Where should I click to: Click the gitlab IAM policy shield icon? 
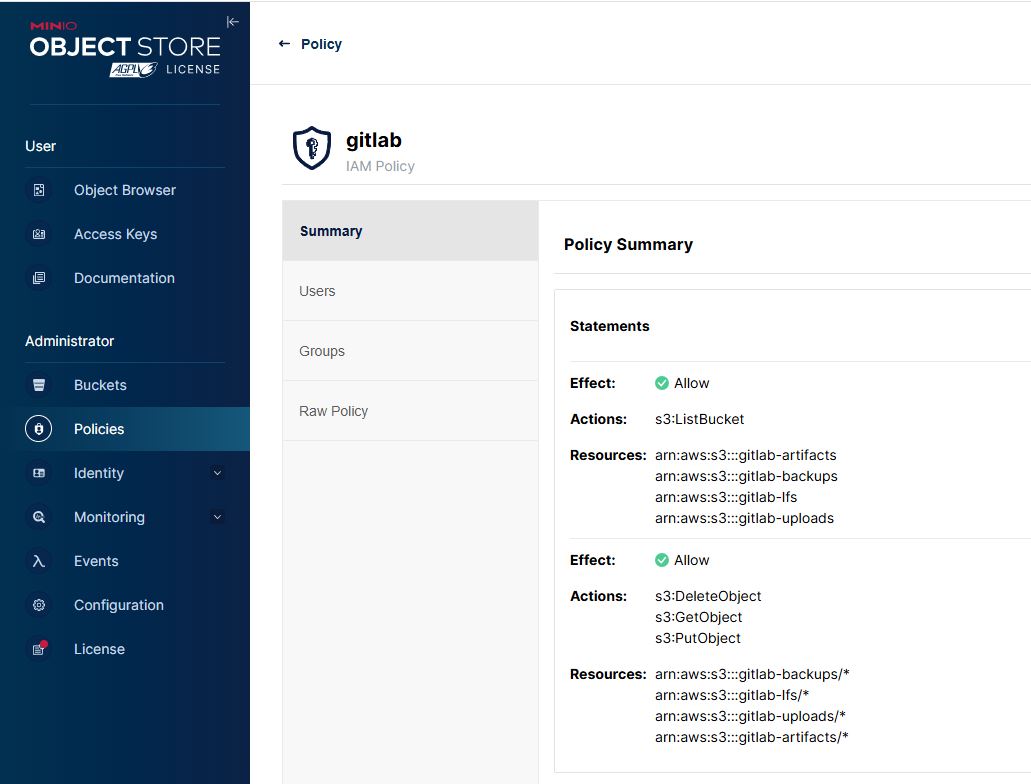click(311, 148)
